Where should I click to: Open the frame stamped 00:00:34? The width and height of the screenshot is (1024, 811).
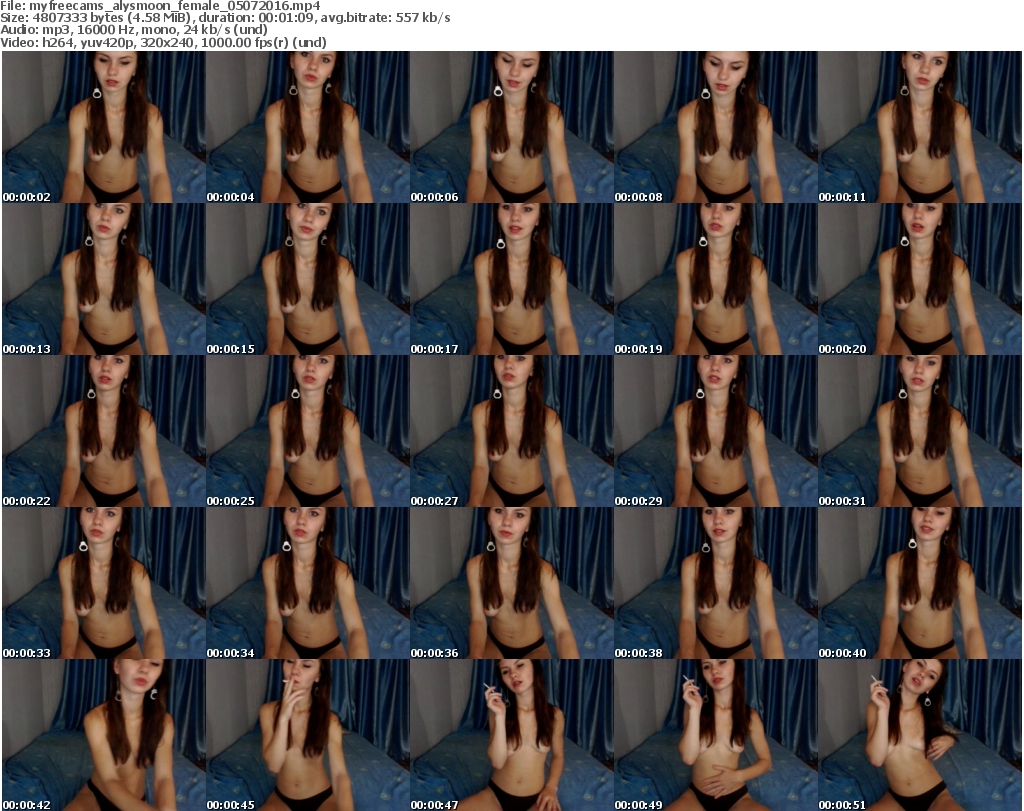(x=308, y=584)
